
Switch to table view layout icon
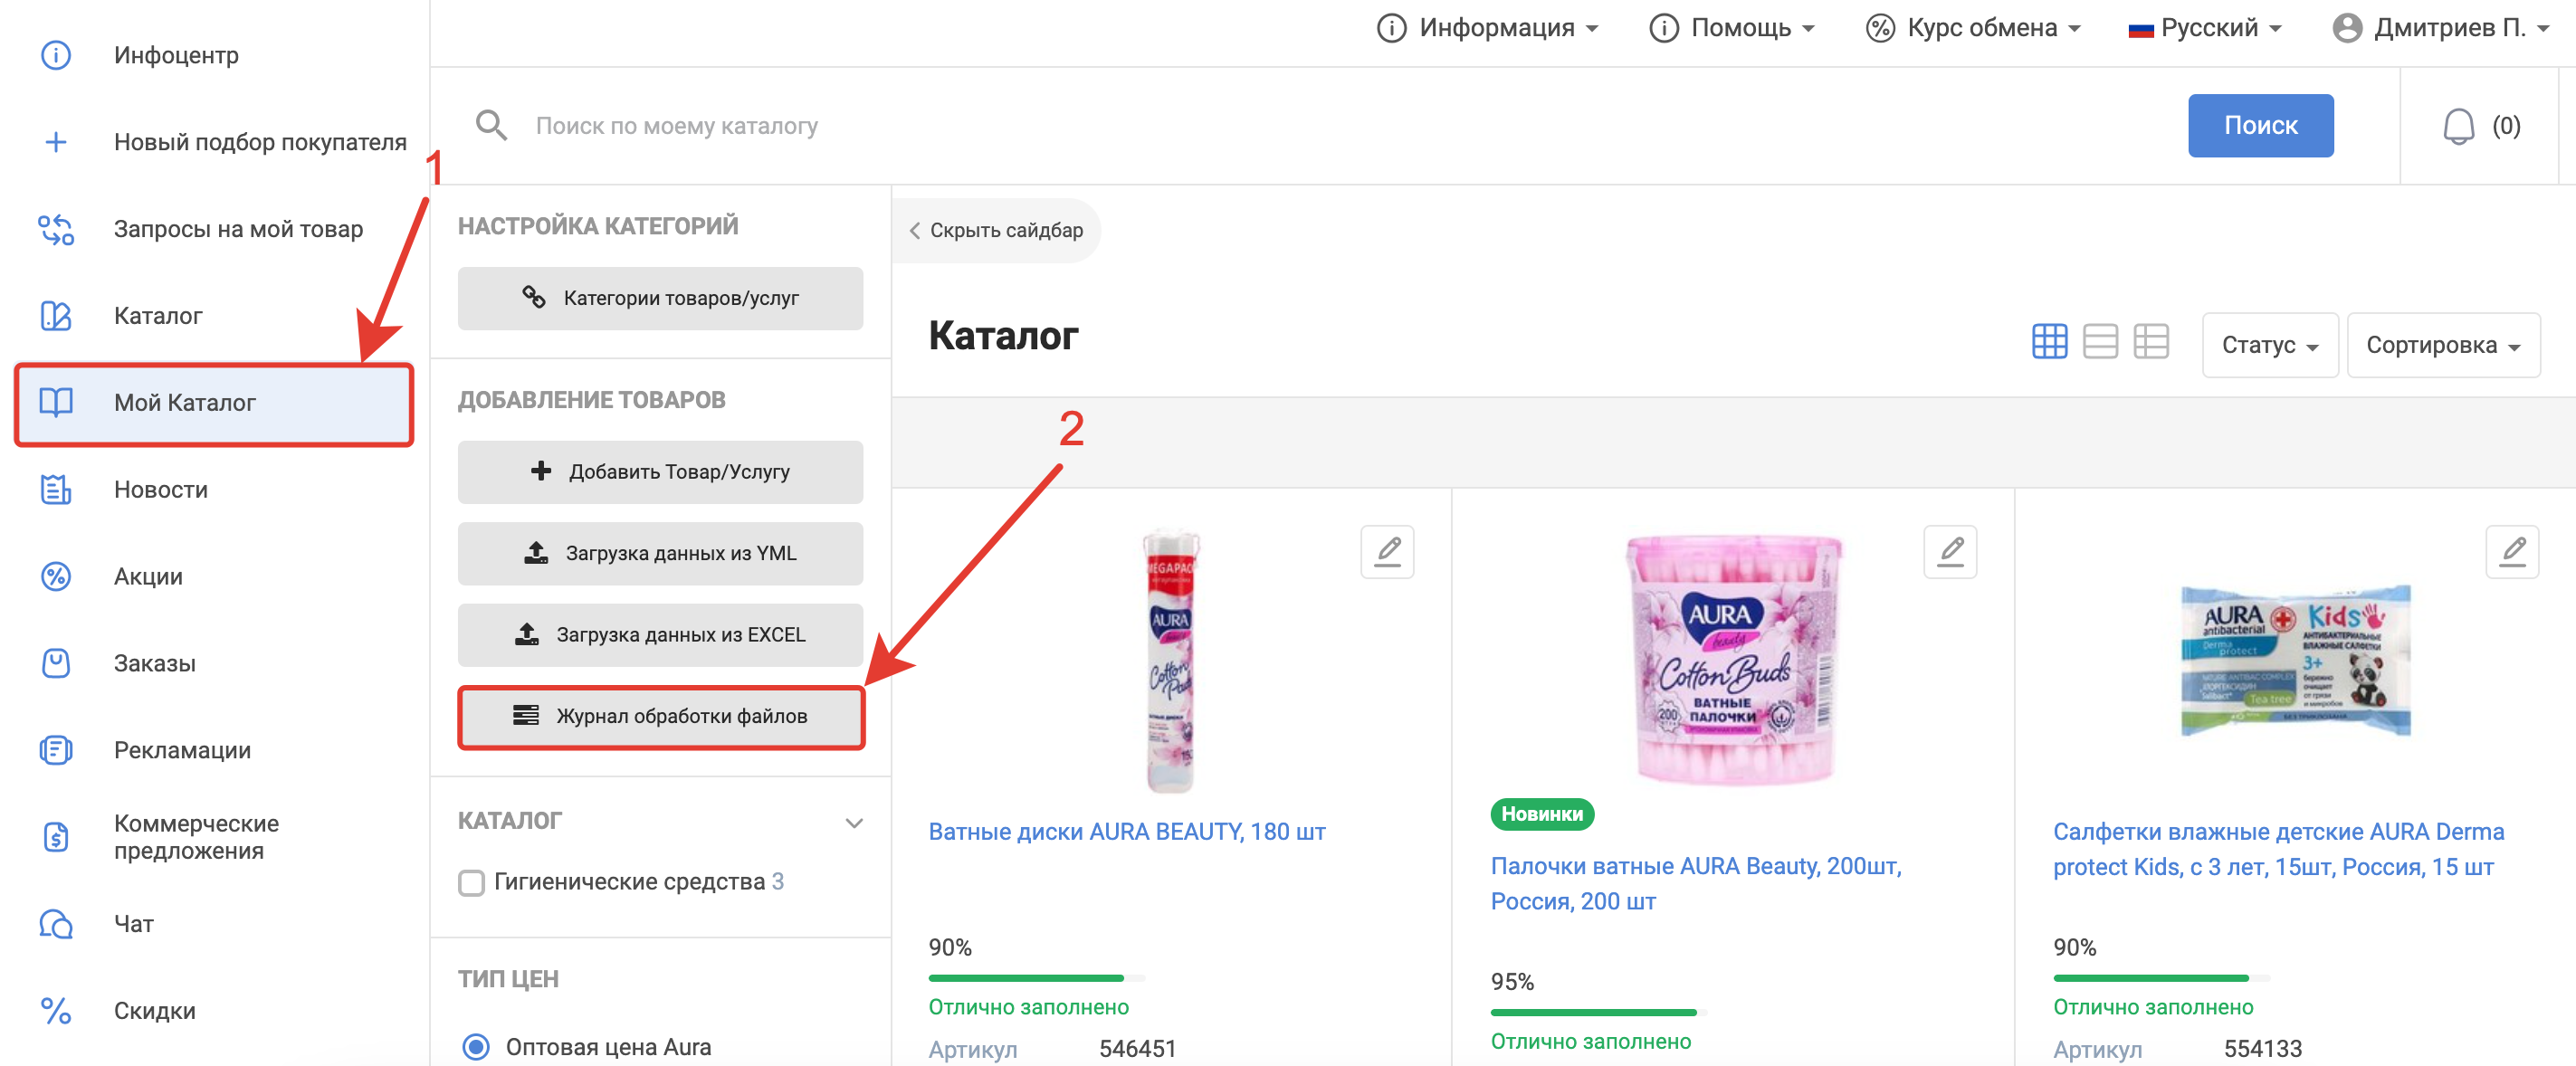[2150, 342]
